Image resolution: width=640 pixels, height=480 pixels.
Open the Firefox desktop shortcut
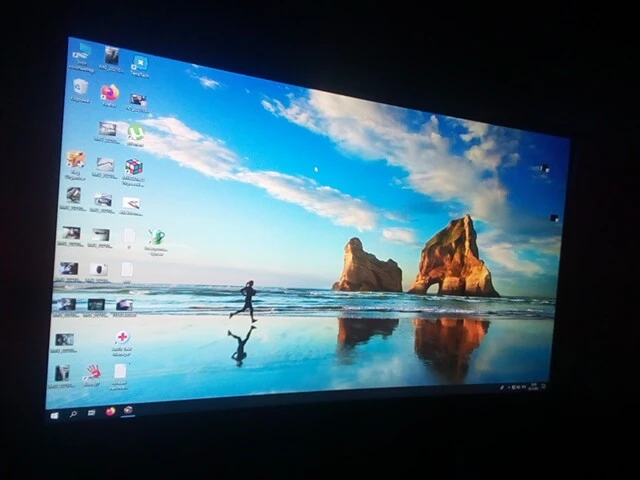click(110, 95)
